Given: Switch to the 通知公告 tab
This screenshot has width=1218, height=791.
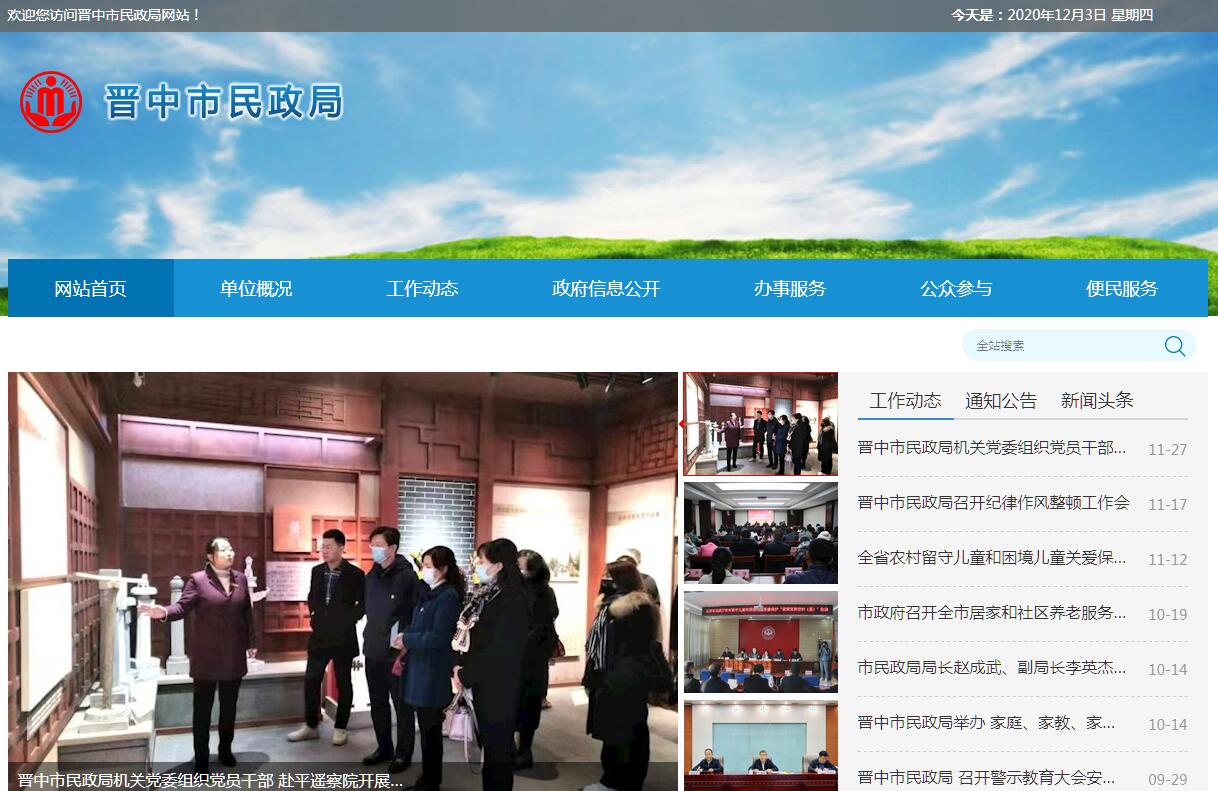Looking at the screenshot, I should [x=1001, y=401].
